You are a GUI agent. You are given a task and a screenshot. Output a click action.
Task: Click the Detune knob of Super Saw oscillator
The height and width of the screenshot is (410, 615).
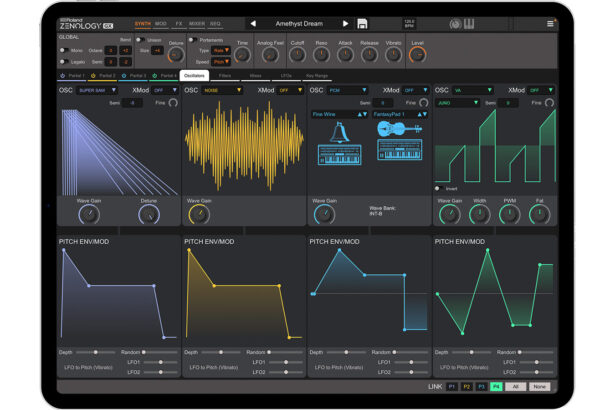click(149, 215)
